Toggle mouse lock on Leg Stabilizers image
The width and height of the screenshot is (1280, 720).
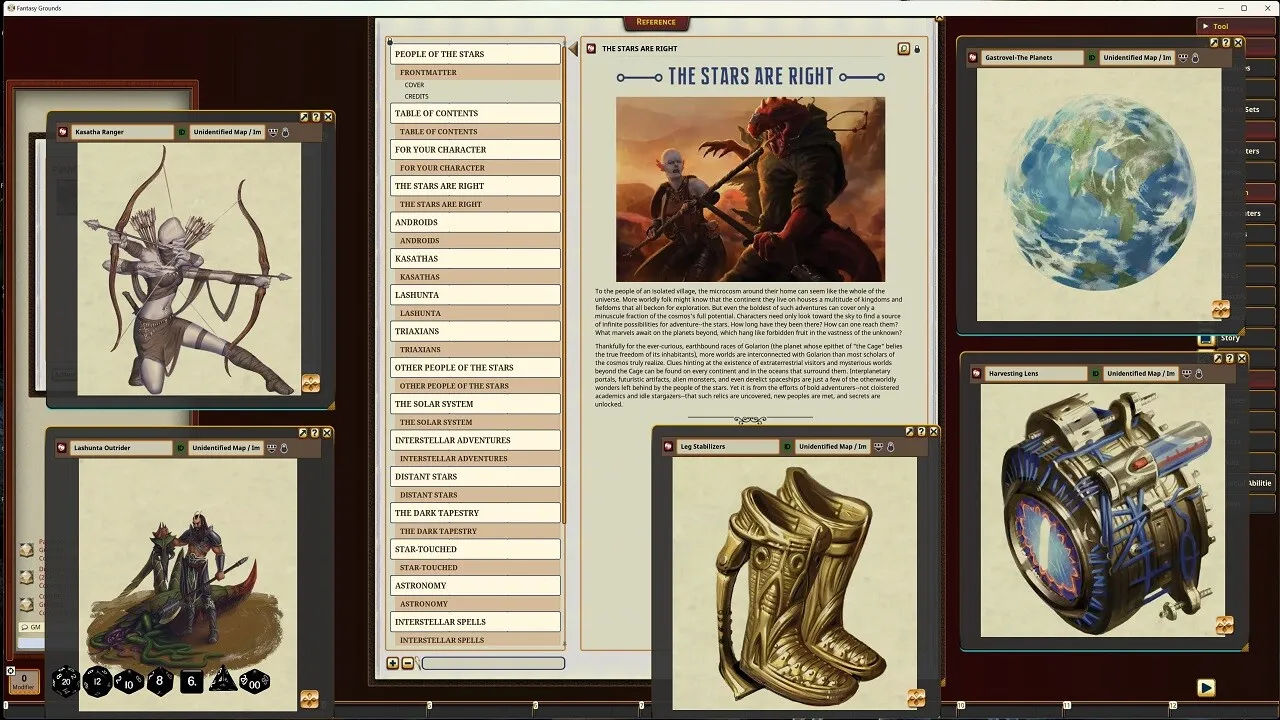[890, 447]
